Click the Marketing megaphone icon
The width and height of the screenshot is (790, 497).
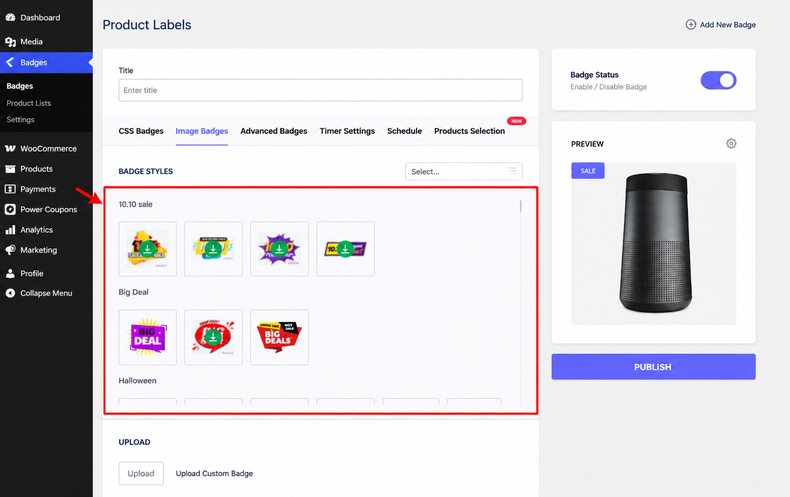coord(10,250)
